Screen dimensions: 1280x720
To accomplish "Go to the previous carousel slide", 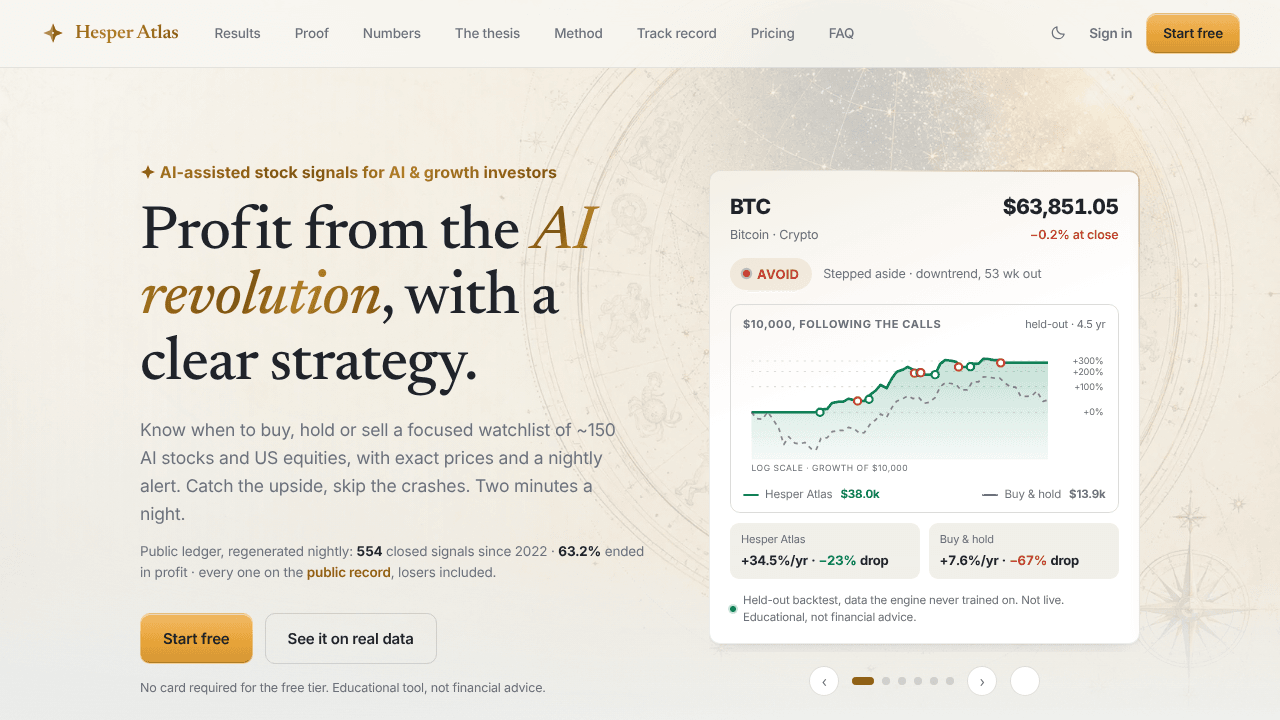I will click(824, 681).
